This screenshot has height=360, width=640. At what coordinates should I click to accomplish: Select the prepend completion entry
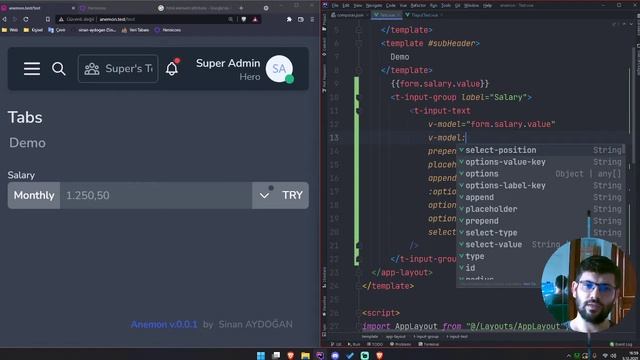pyautogui.click(x=540, y=221)
